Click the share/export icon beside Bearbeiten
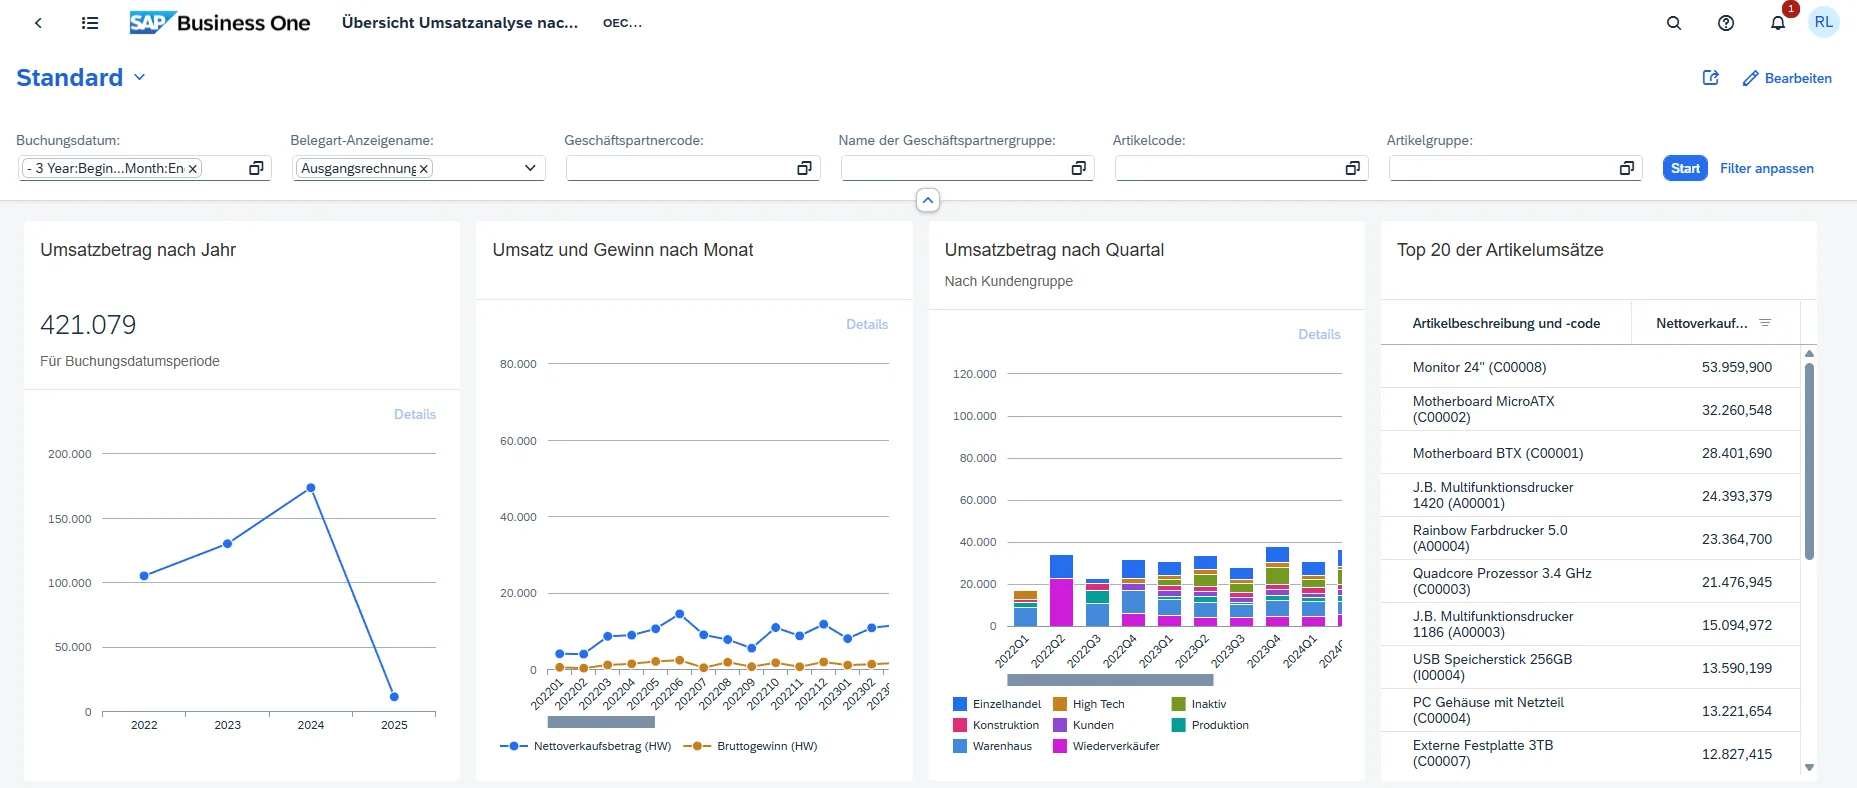This screenshot has height=788, width=1857. coord(1710,78)
